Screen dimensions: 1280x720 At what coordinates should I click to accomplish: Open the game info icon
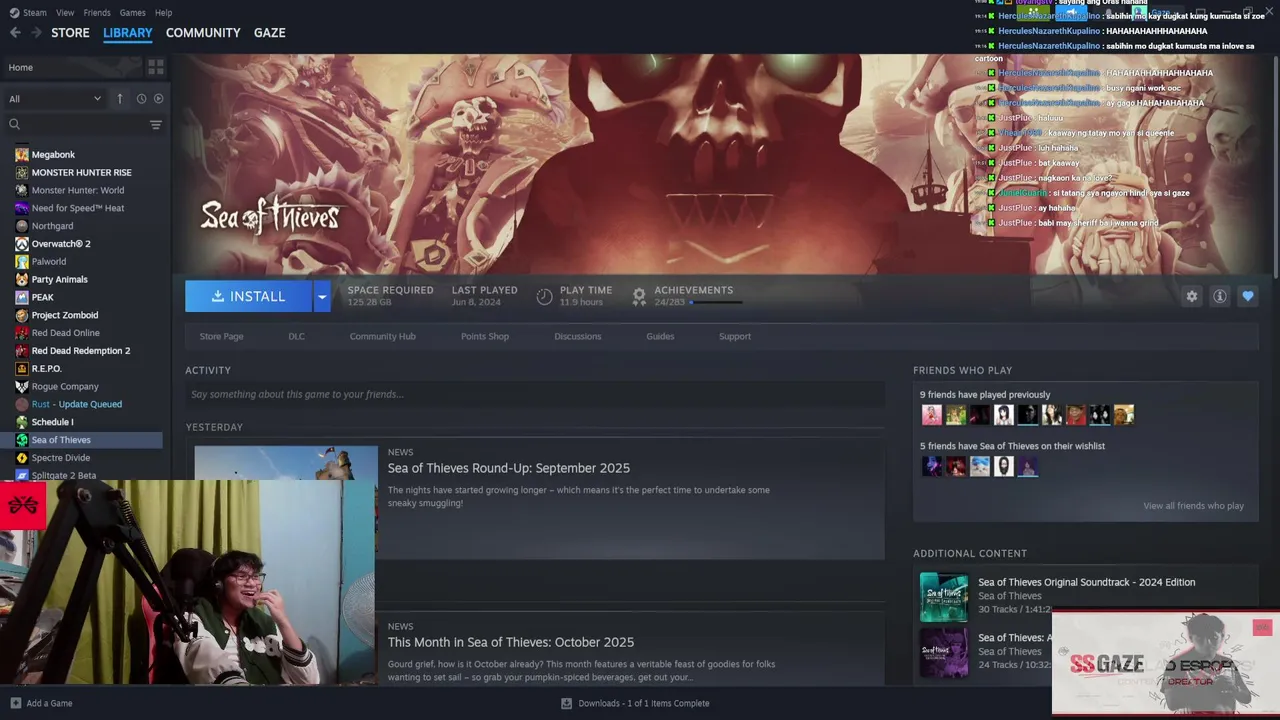click(x=1219, y=296)
